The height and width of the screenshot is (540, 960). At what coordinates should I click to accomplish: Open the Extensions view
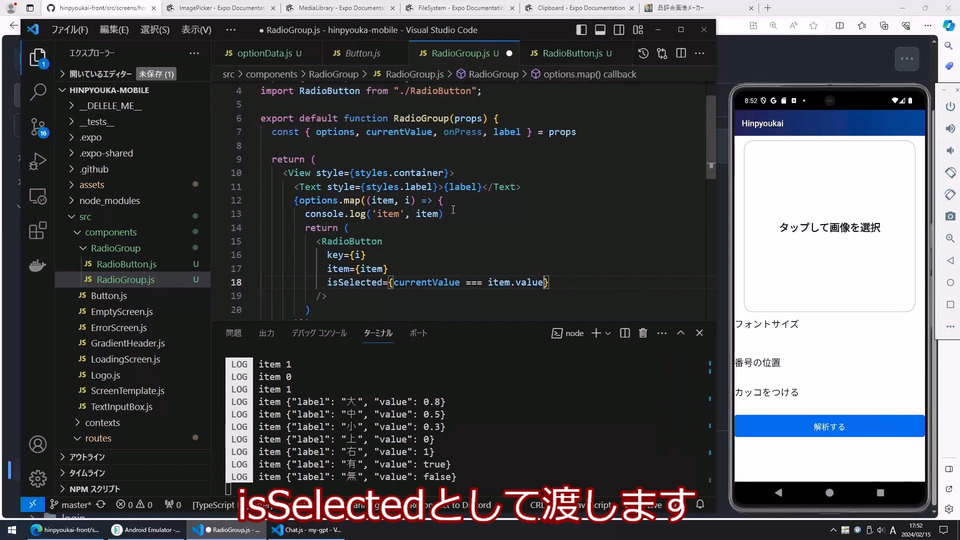(38, 230)
